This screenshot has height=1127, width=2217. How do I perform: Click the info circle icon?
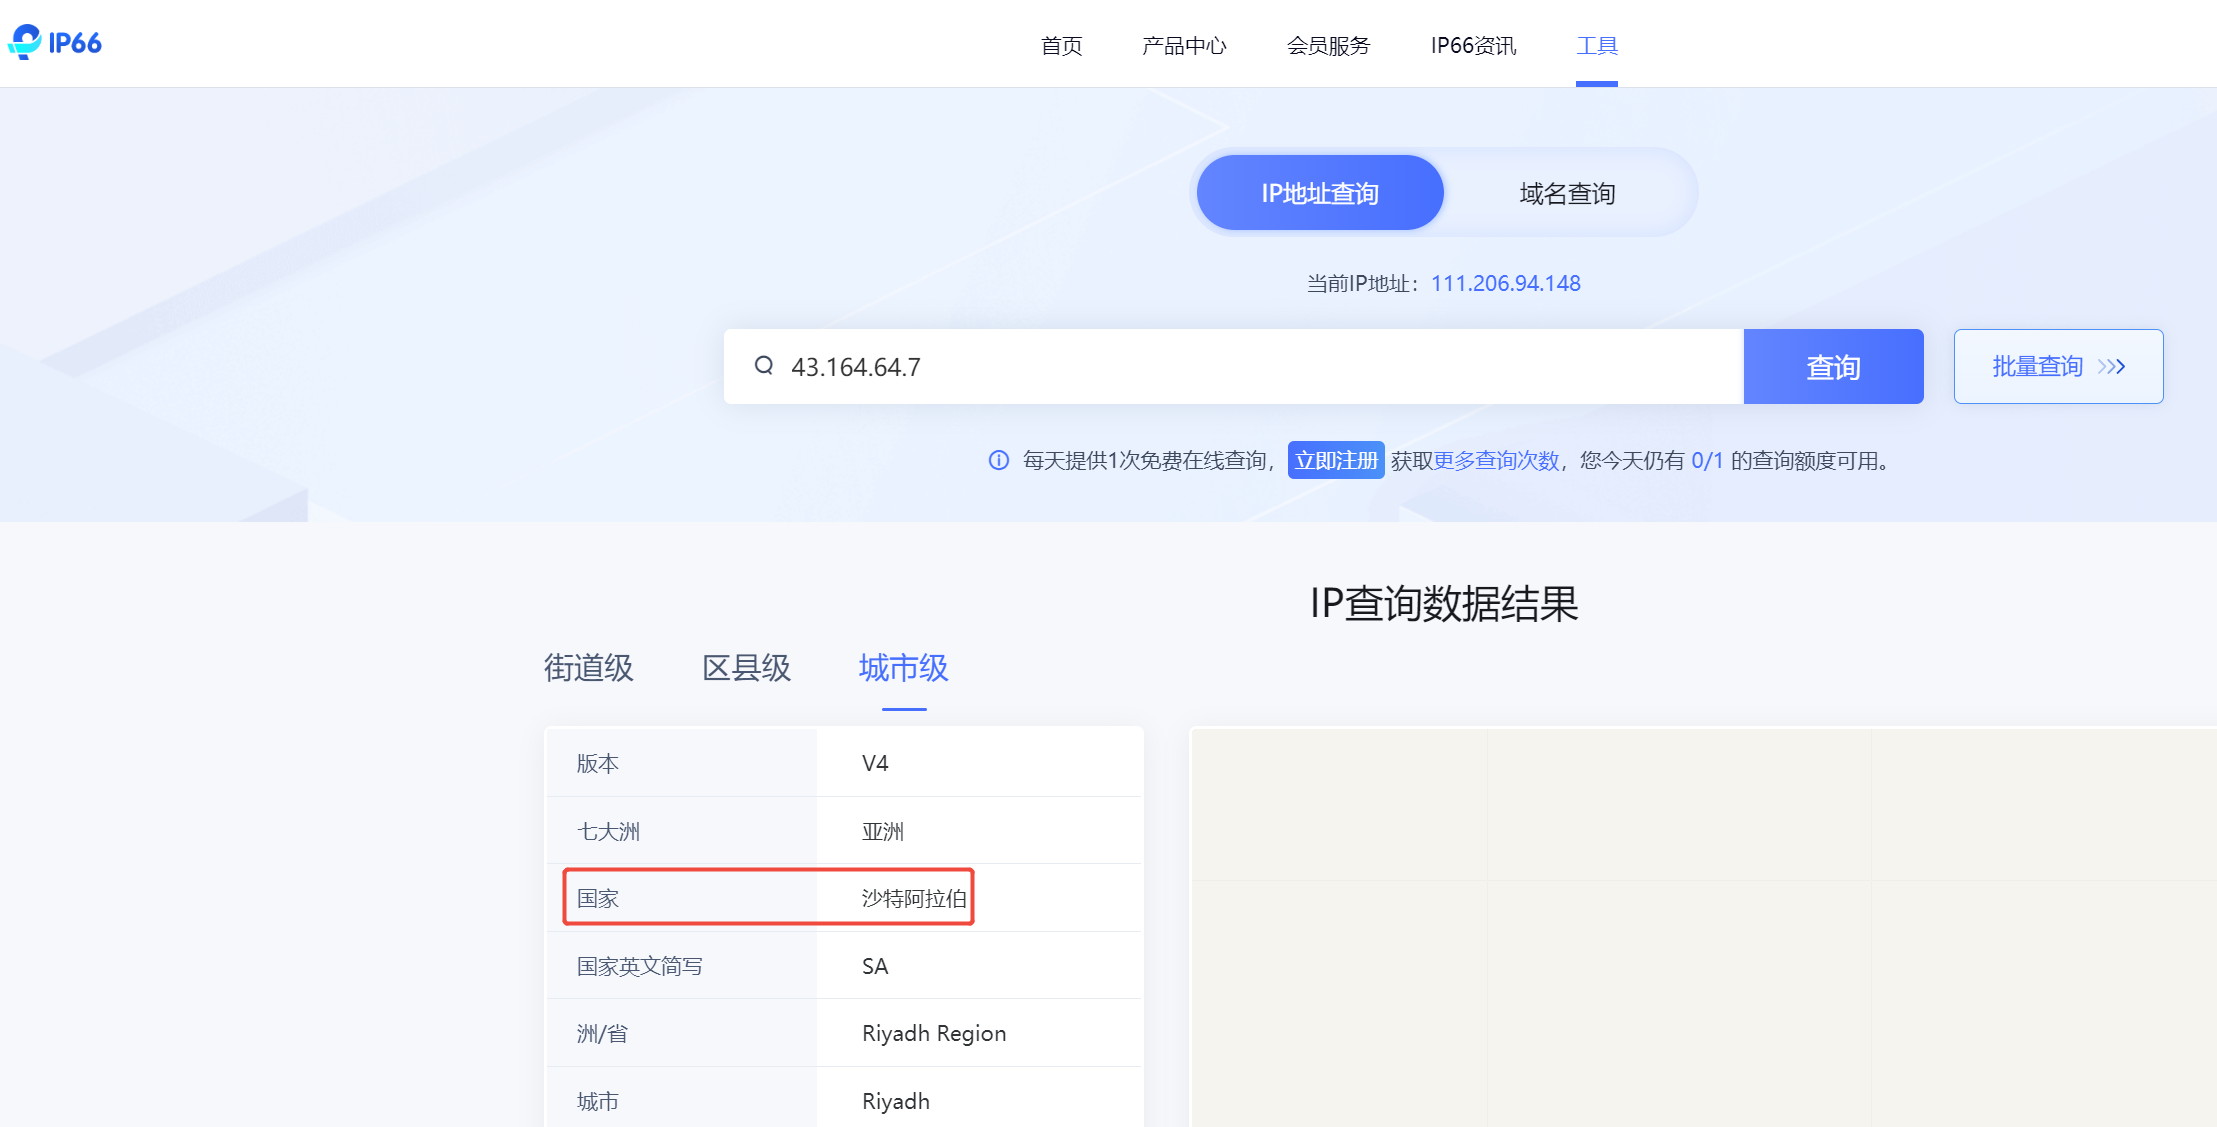(998, 460)
